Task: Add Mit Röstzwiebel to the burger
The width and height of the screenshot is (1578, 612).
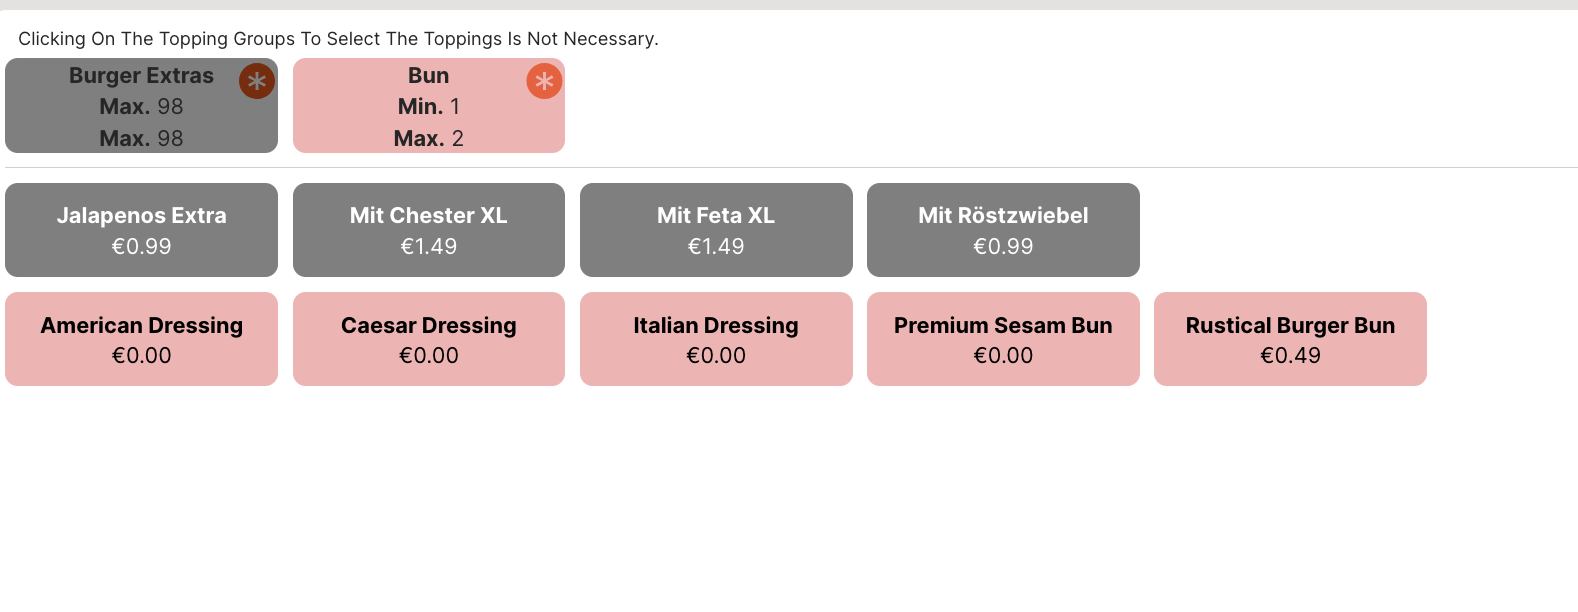Action: 1003,230
